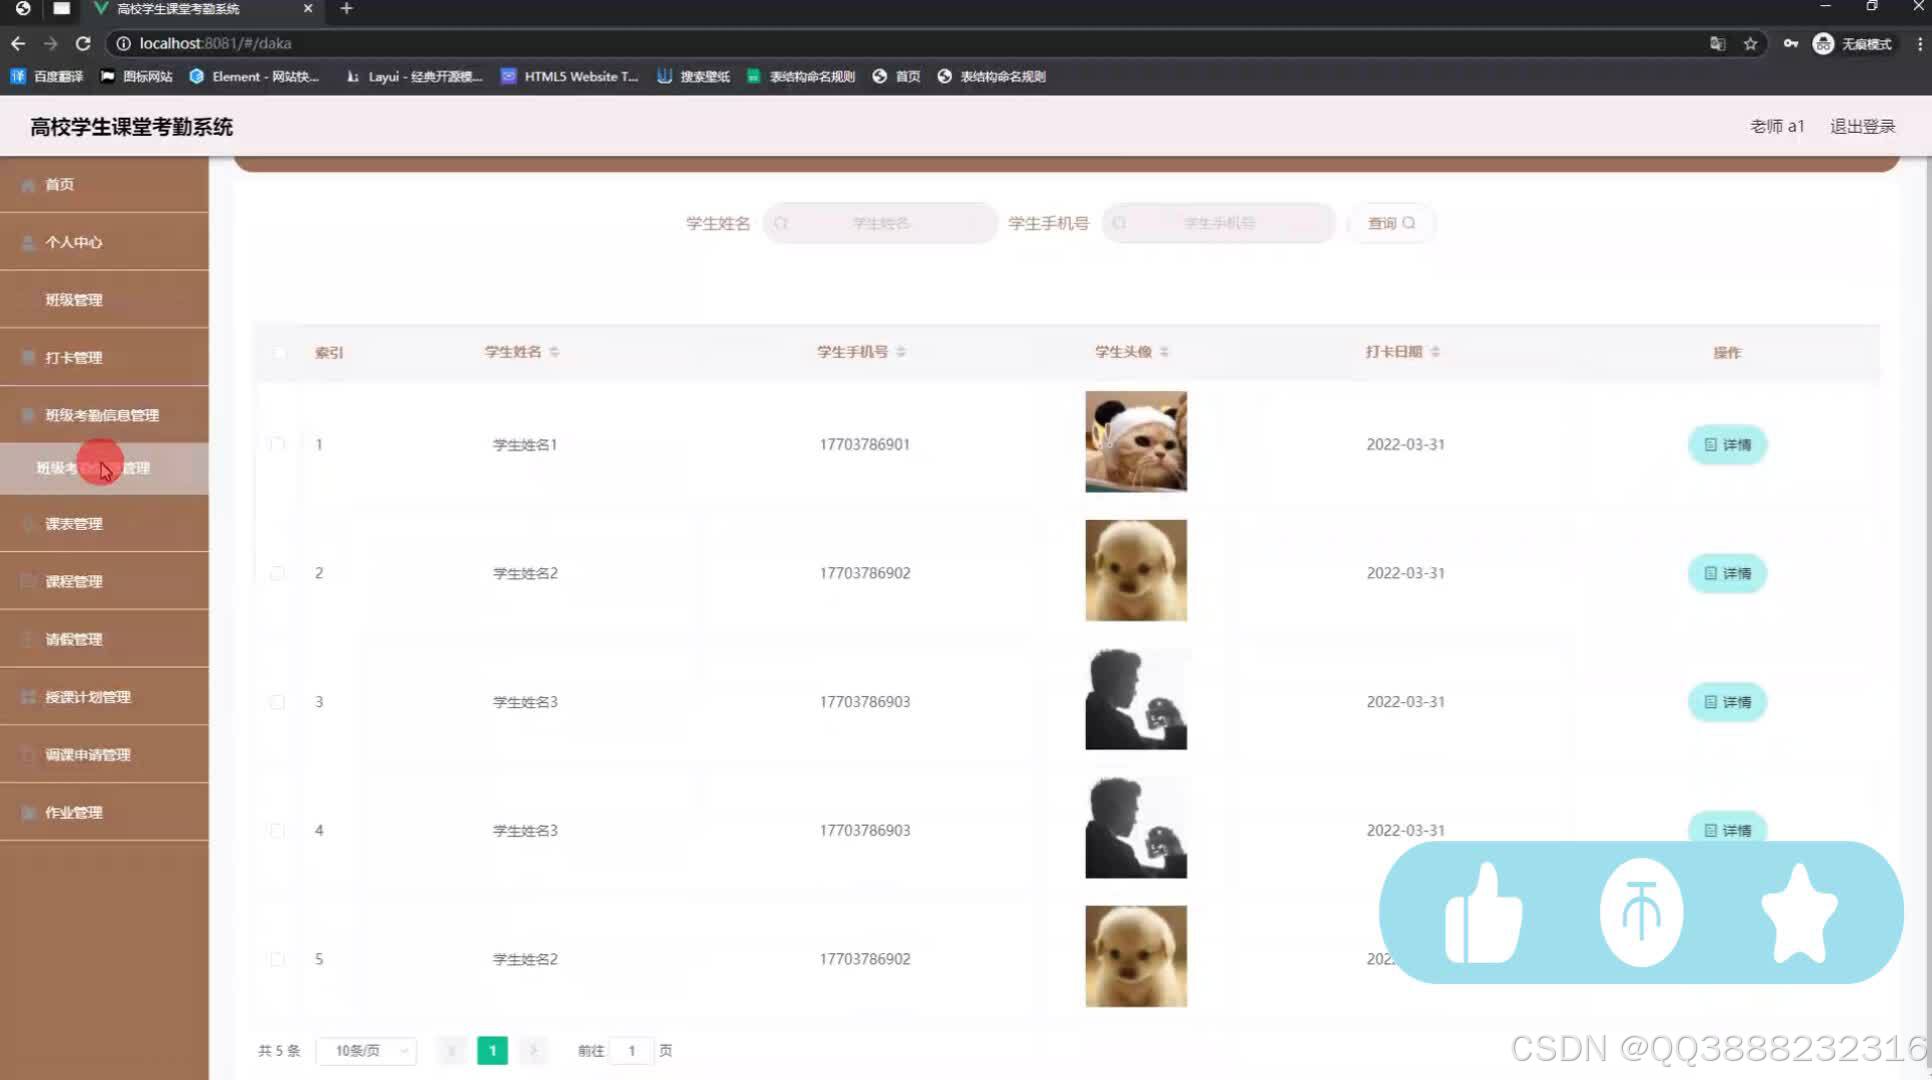Click the 详情 button for row 3
1932x1080 pixels.
coord(1727,701)
